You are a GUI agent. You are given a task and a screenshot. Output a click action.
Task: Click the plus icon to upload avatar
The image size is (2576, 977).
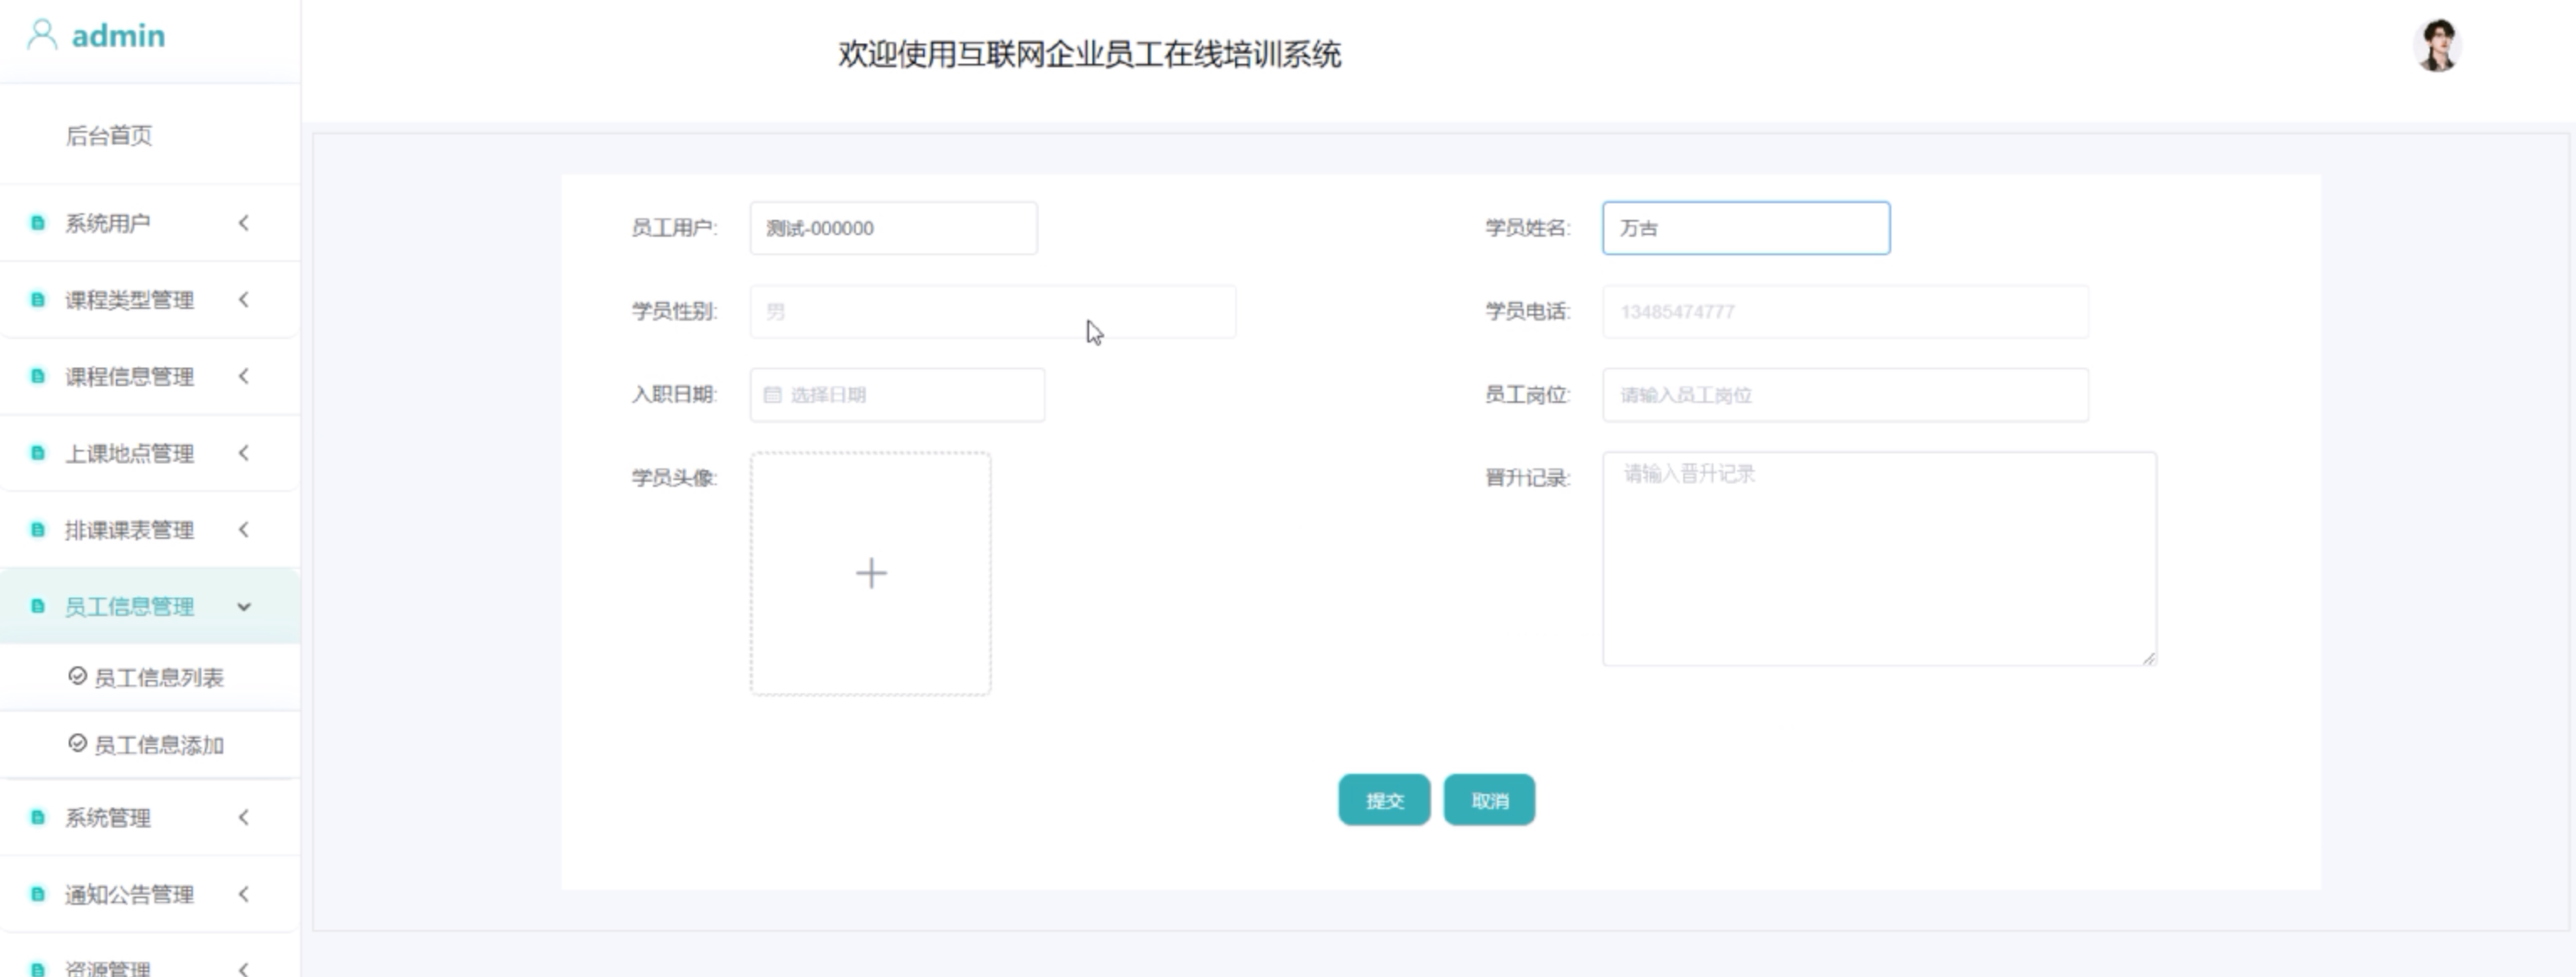click(870, 573)
